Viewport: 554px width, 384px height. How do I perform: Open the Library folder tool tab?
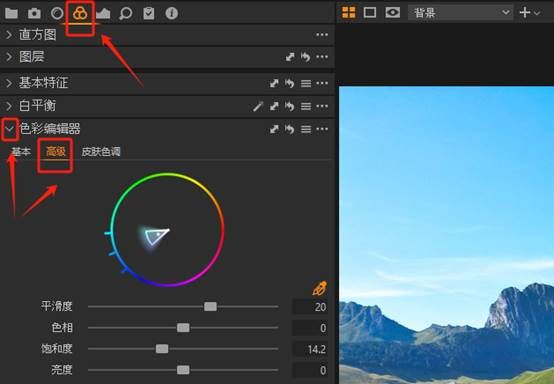click(12, 13)
